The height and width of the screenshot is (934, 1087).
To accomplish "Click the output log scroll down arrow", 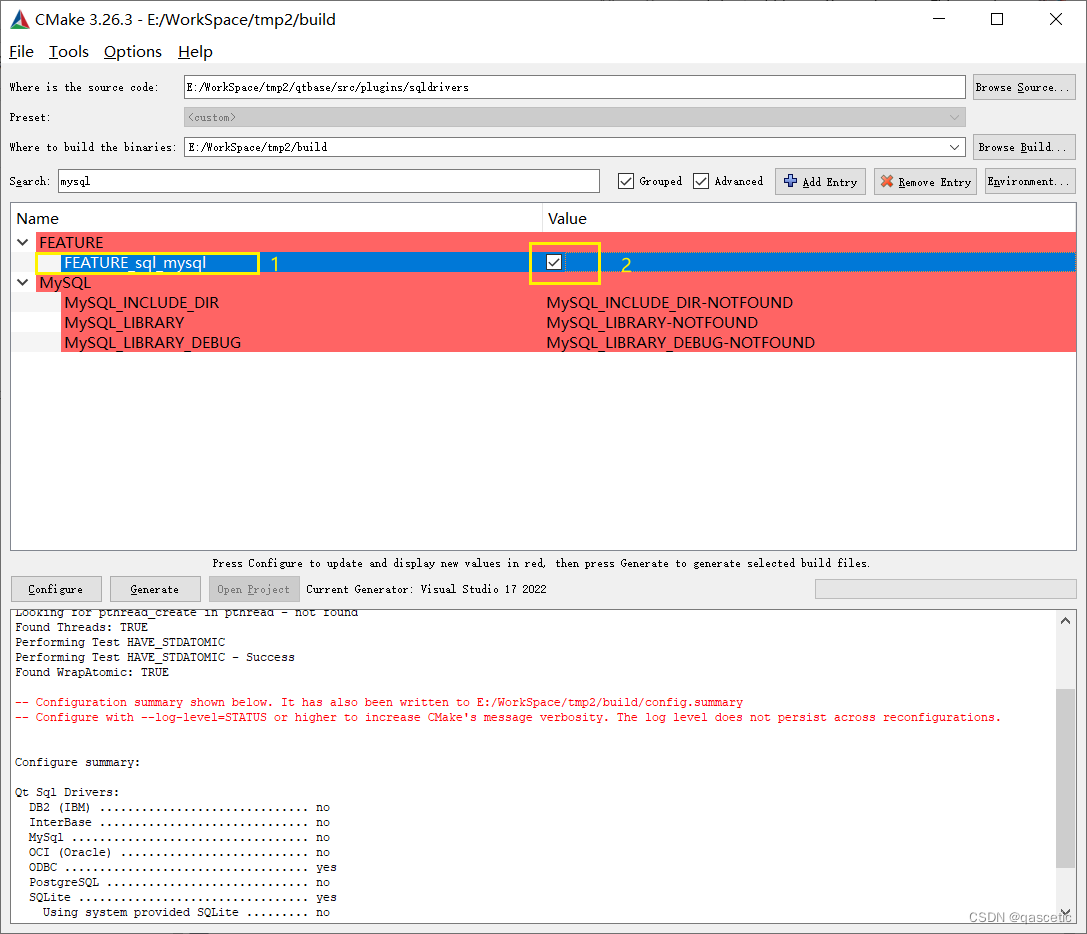I will [1065, 913].
